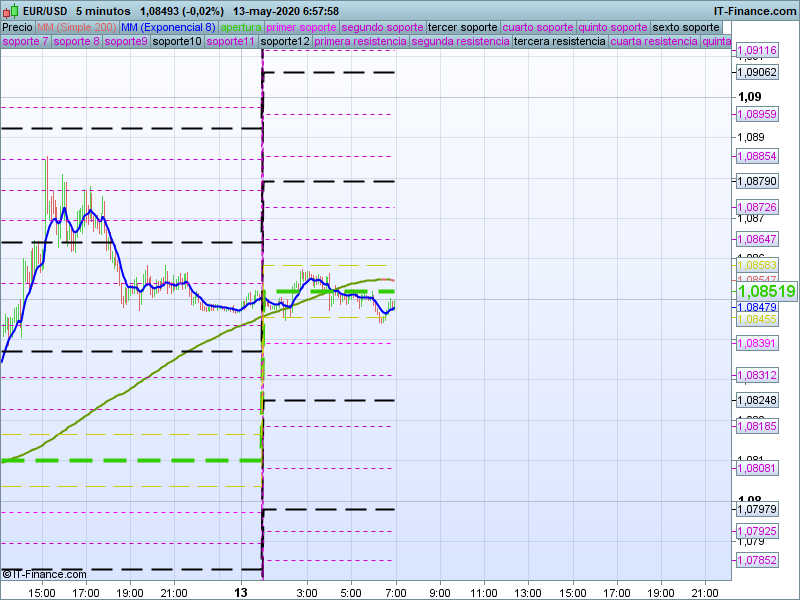Select the tercer soporte label
Viewport: 800px width, 600px height.
[x=462, y=27]
